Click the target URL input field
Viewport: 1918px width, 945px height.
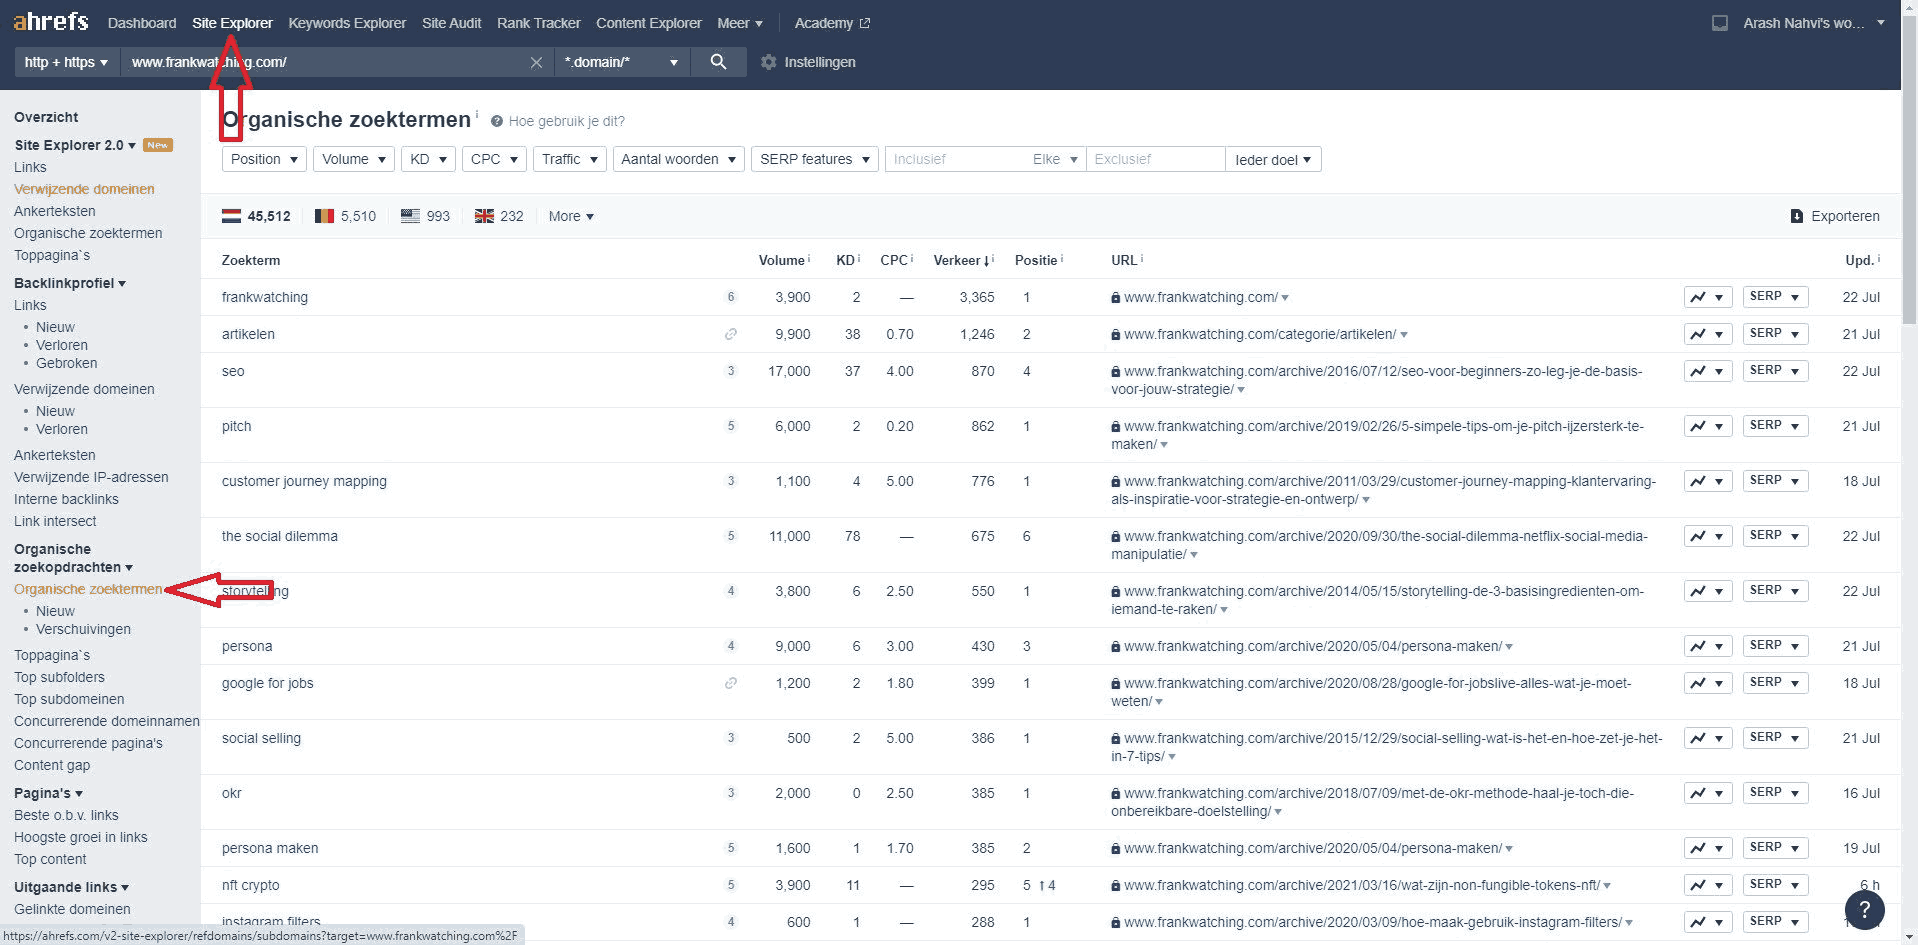coord(325,62)
